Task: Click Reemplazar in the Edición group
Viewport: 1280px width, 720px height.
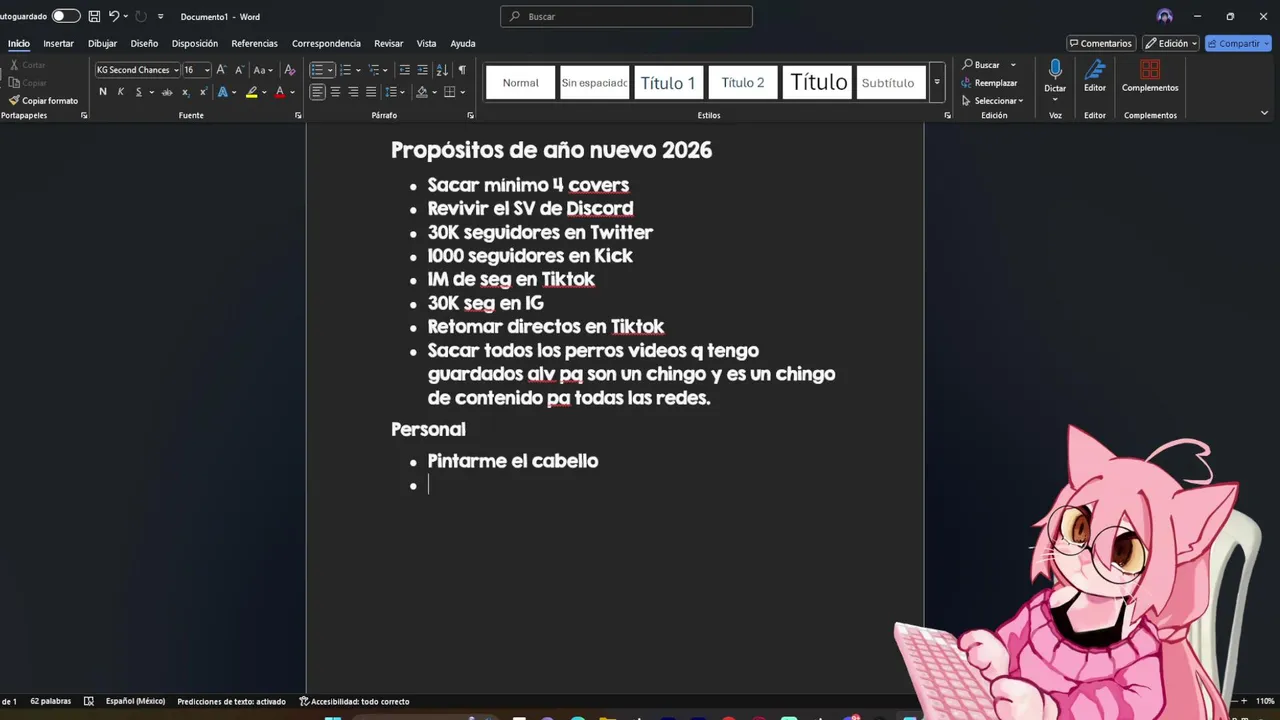Action: click(989, 83)
